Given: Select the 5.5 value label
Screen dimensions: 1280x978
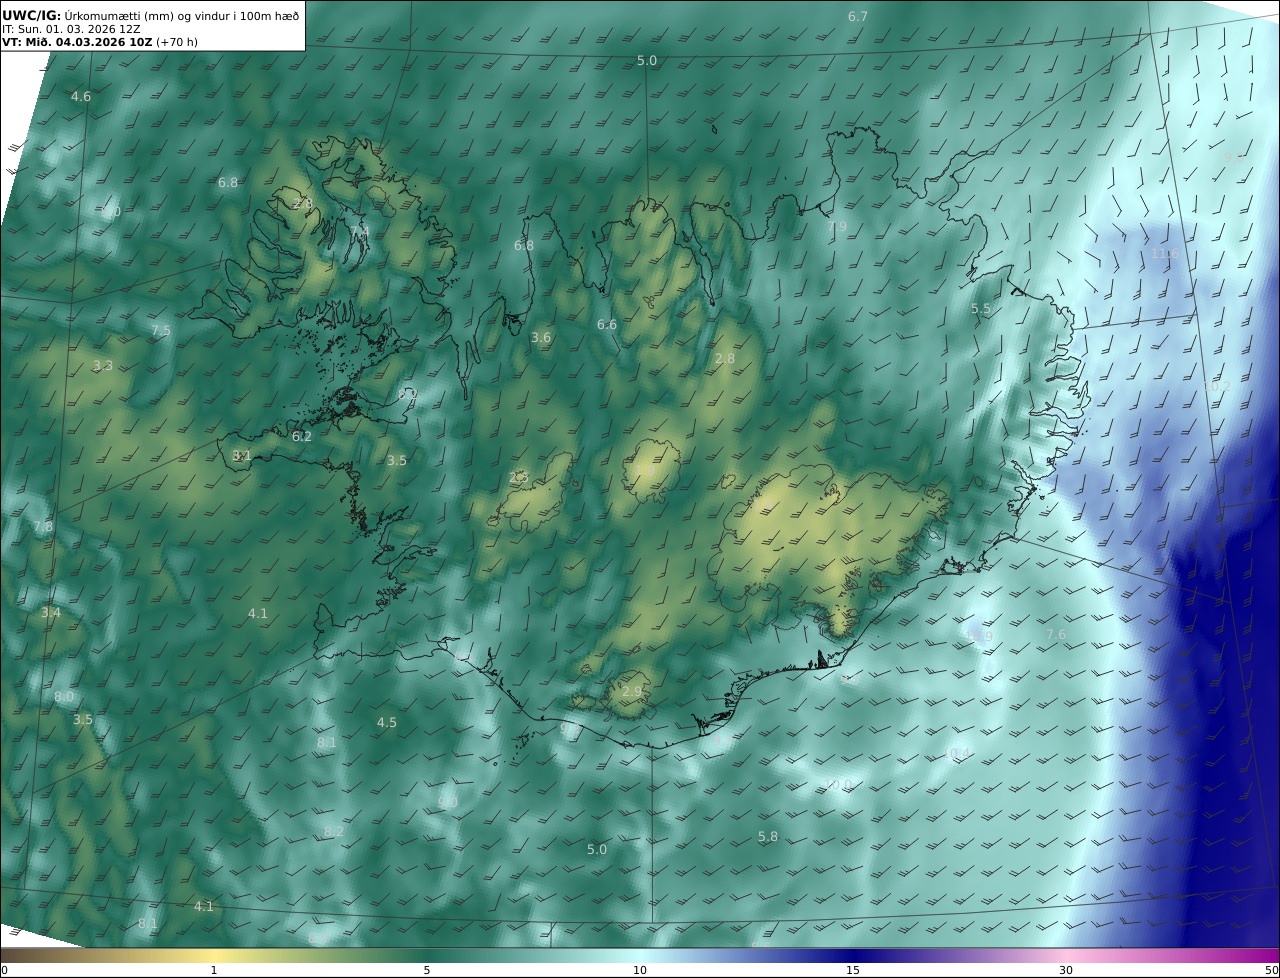Looking at the screenshot, I should [x=981, y=310].
